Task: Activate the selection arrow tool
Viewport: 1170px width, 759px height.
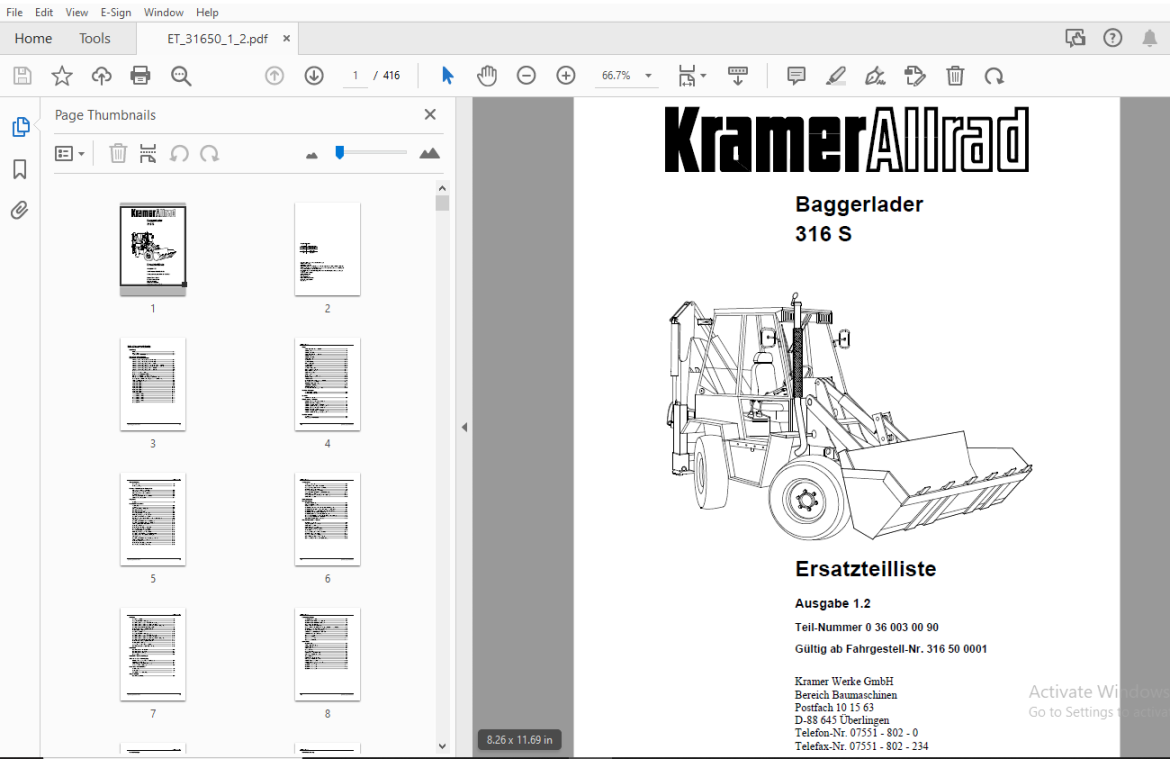Action: coord(448,75)
